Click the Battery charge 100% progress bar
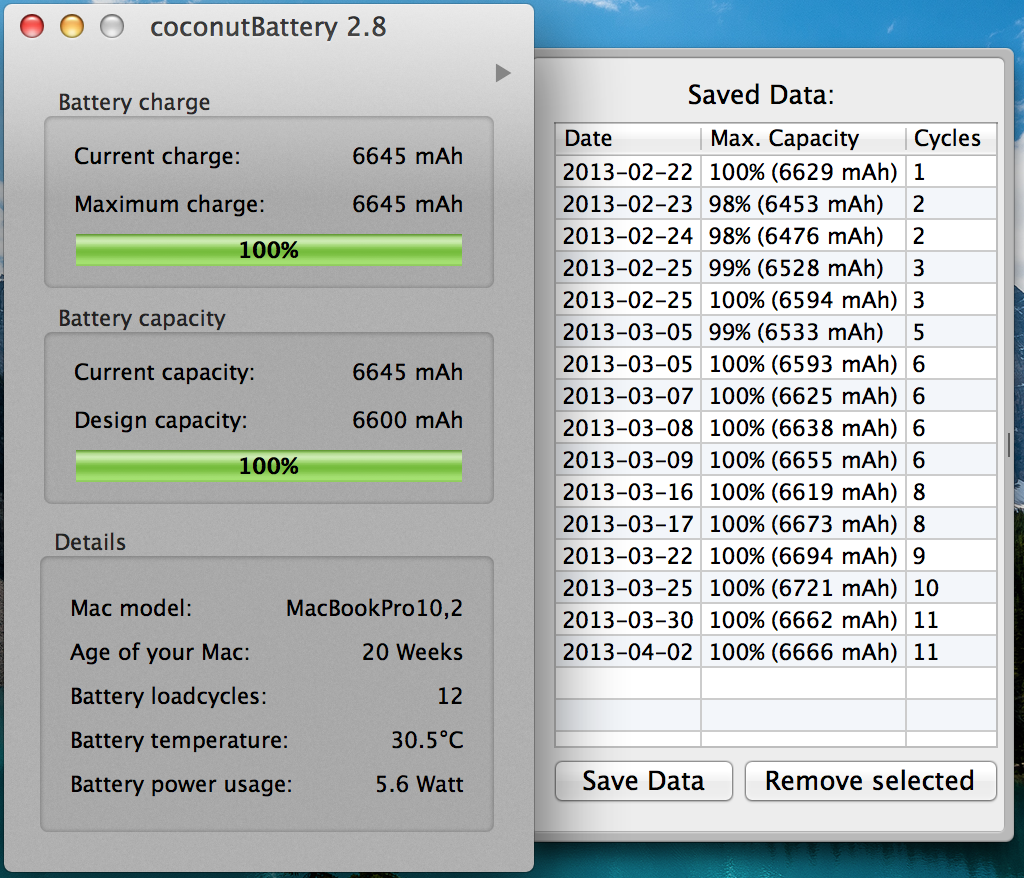This screenshot has height=878, width=1024. (268, 250)
